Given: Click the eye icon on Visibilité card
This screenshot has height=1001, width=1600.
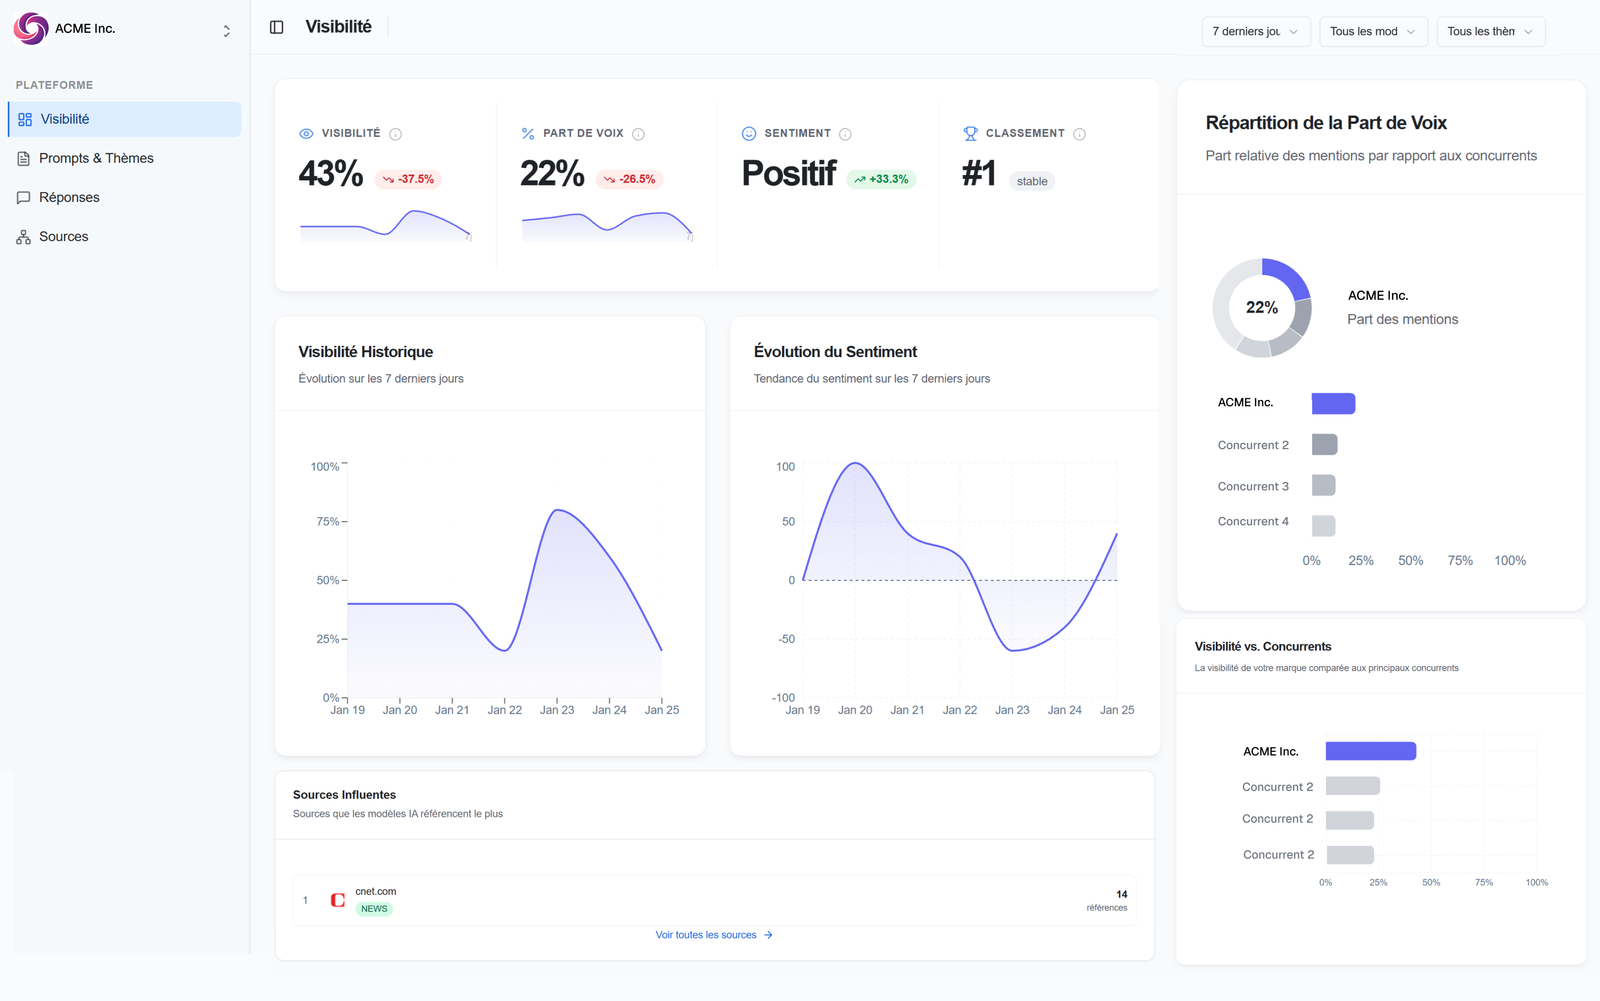Looking at the screenshot, I should [x=306, y=134].
